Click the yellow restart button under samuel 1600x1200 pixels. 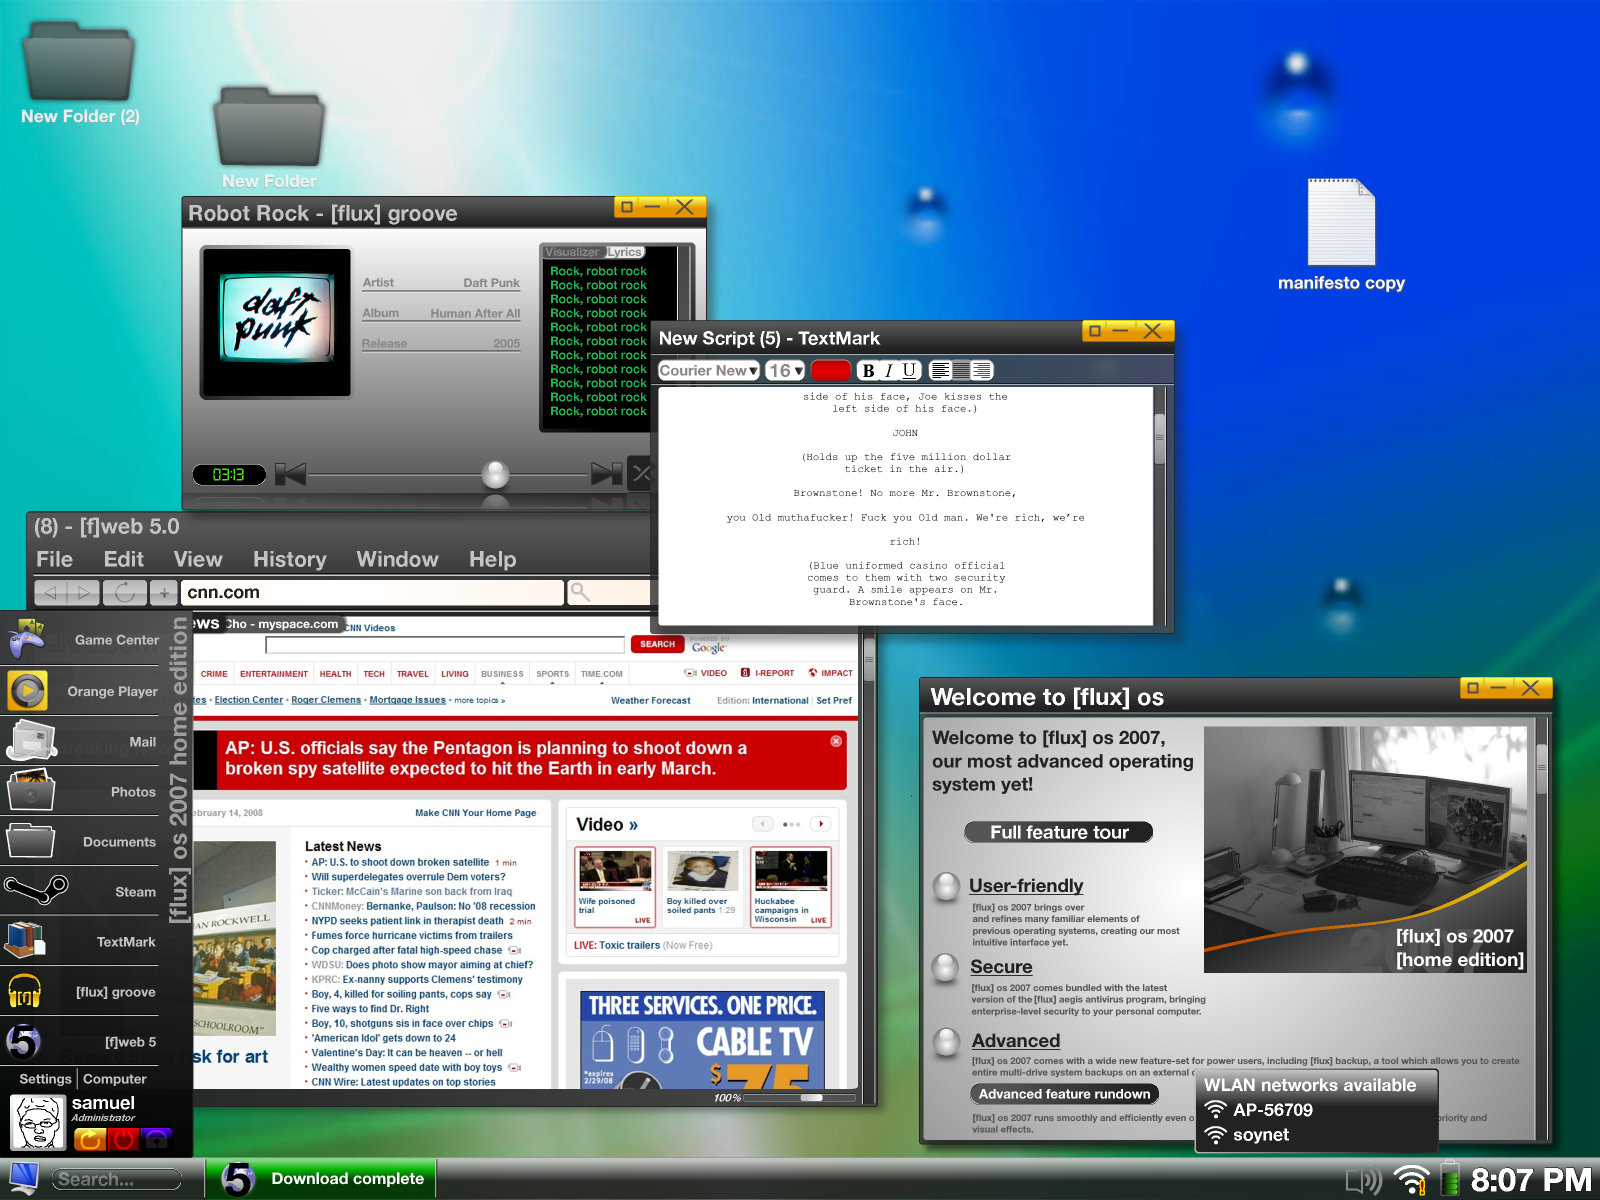89,1139
